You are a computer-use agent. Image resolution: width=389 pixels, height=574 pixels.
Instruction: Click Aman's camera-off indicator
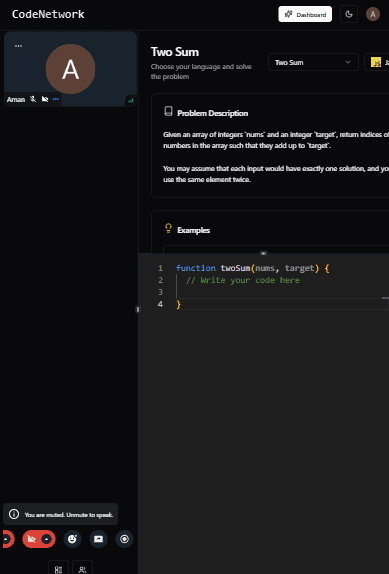pos(45,99)
